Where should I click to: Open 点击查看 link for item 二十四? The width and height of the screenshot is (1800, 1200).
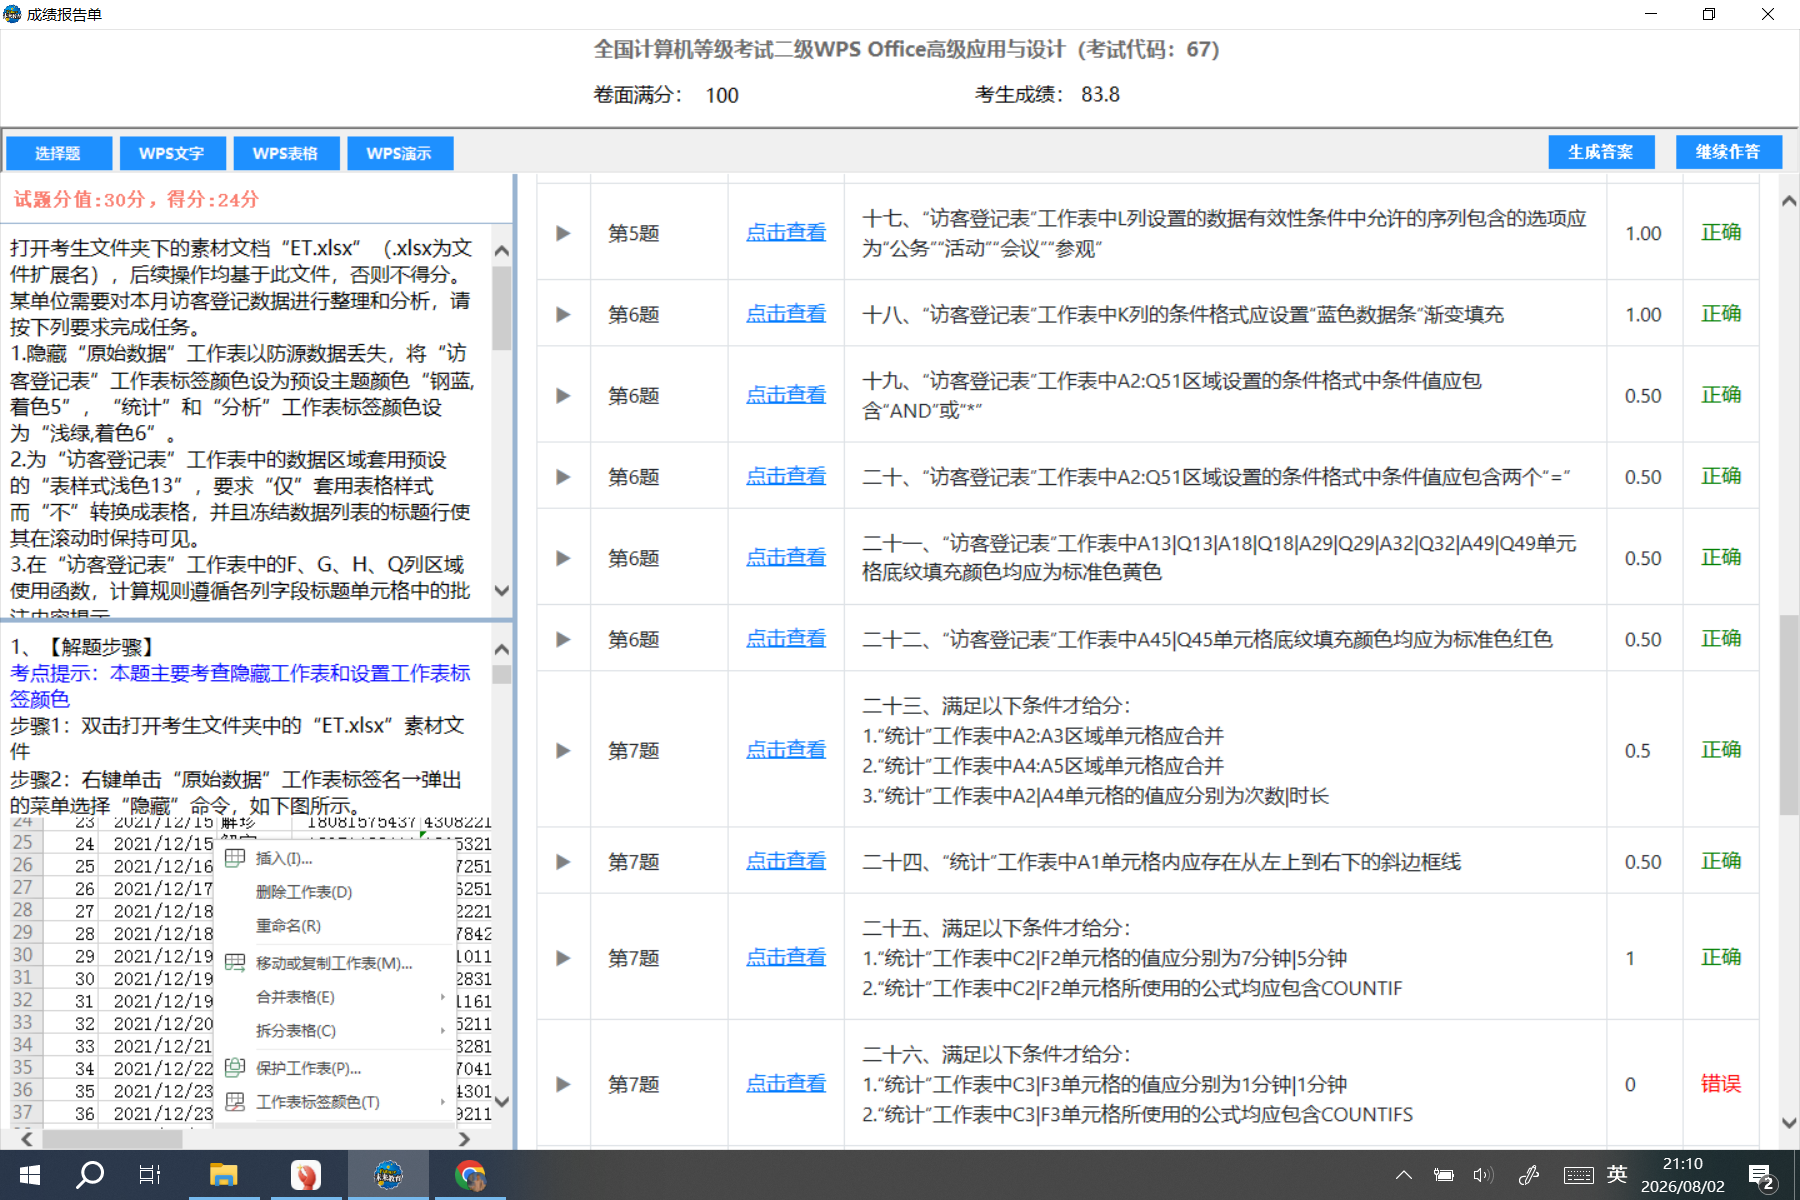(x=786, y=861)
